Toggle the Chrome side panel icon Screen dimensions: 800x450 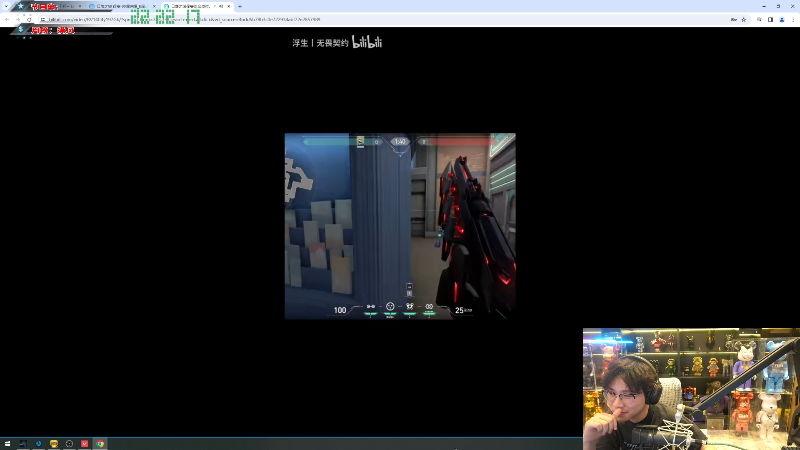click(770, 19)
